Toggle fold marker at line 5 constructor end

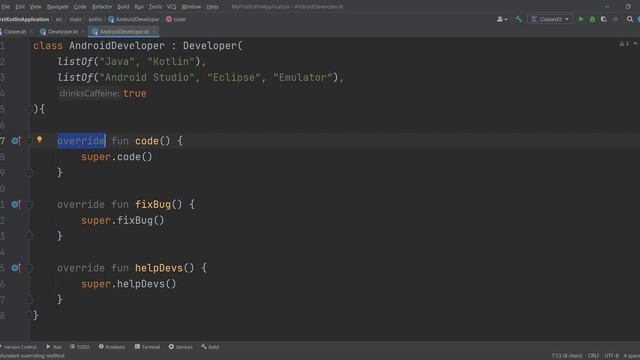click(x=29, y=109)
